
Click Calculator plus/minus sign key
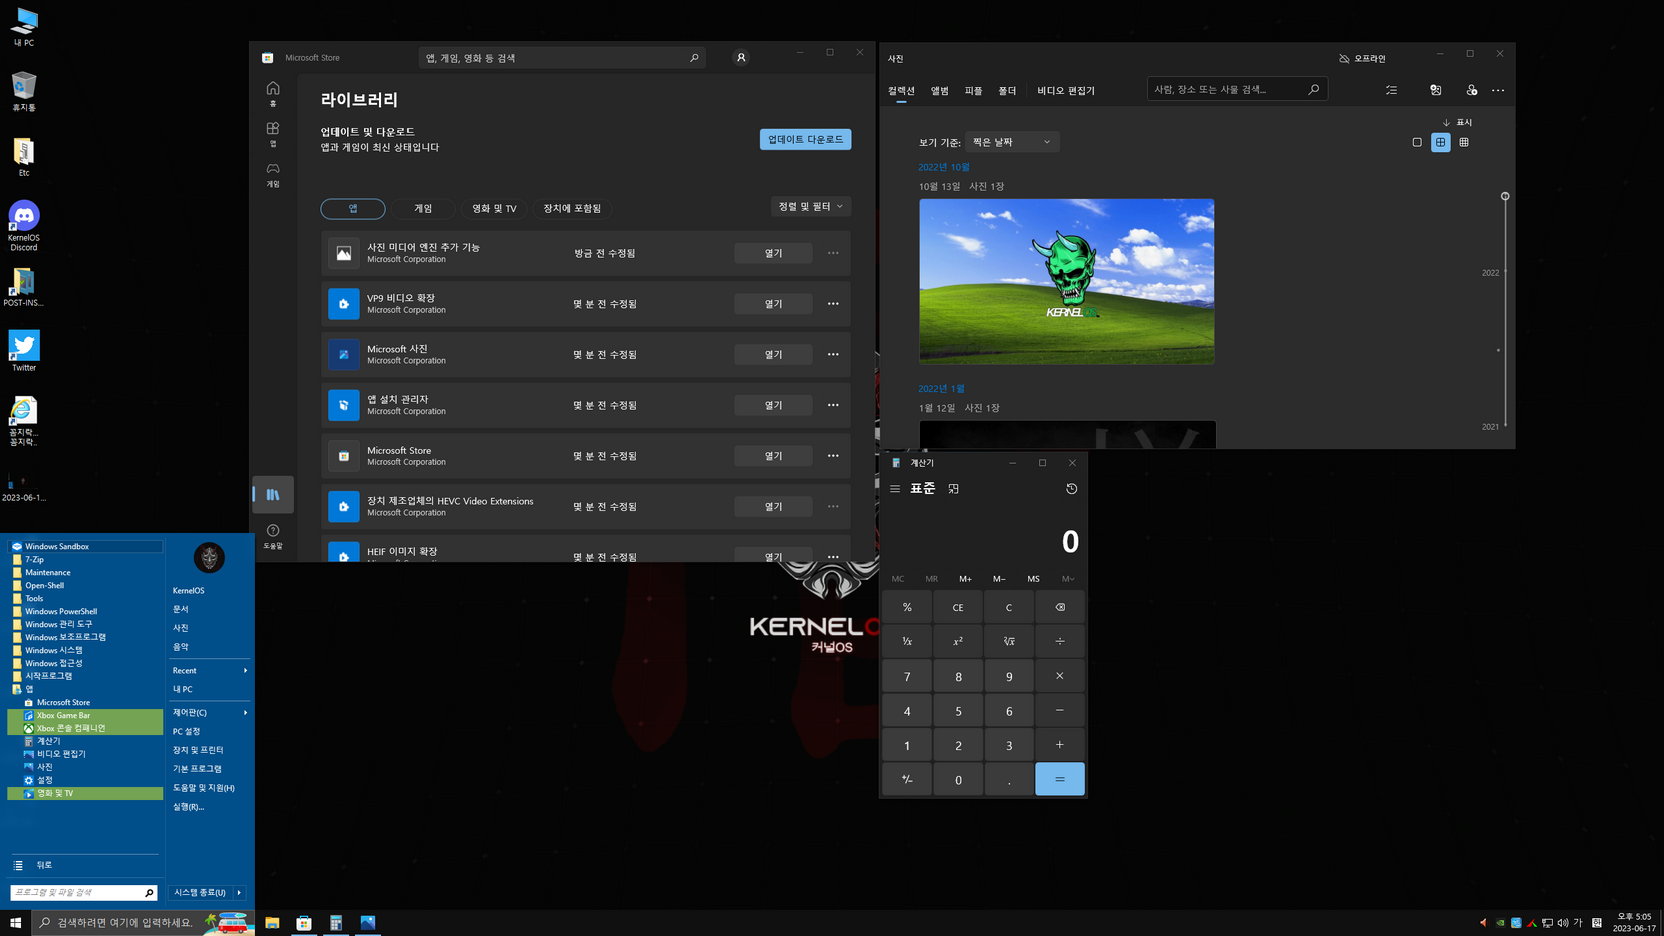[907, 779]
